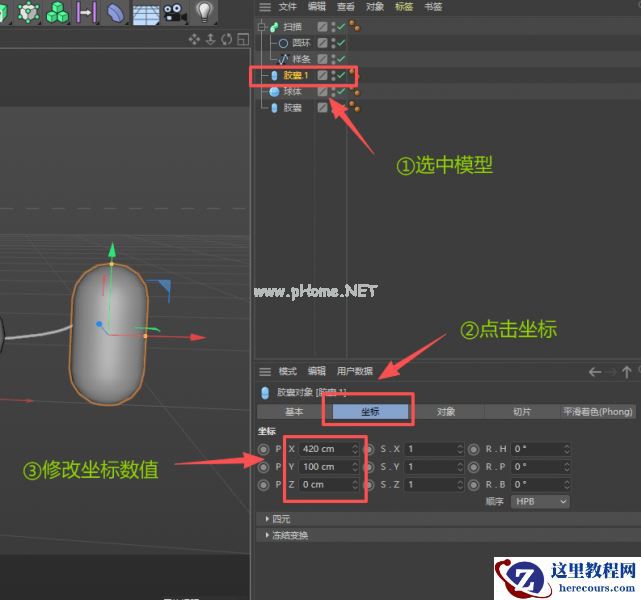
Task: Collapse the 扫描 sweep hierarchy
Action: pyautogui.click(x=262, y=27)
